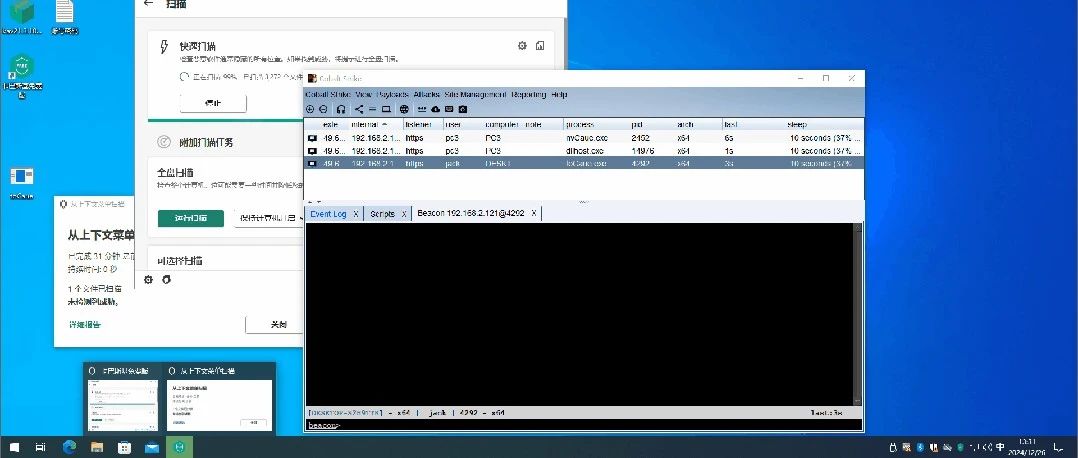Open the Help menu in Cobalt Strike
The width and height of the screenshot is (1078, 458).
coord(560,94)
